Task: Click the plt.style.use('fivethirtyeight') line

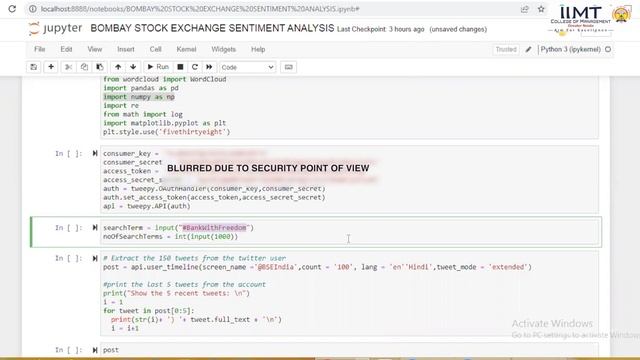Action: coord(167,132)
